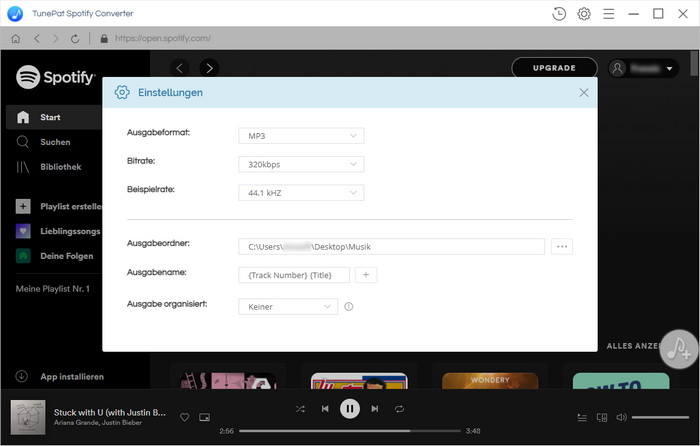Click the Spotify logo in the sidebar
This screenshot has height=446, width=700.
55,77
